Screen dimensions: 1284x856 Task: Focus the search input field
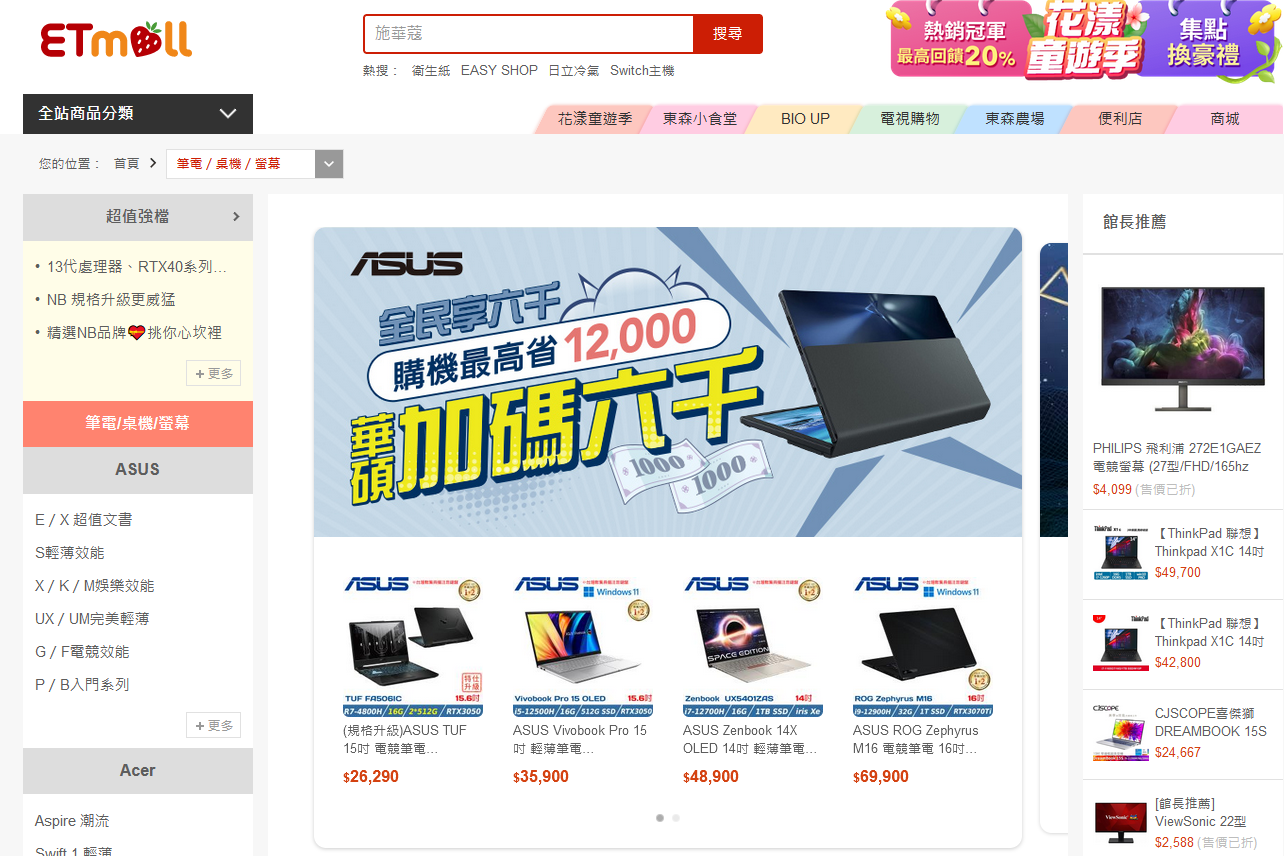(528, 34)
